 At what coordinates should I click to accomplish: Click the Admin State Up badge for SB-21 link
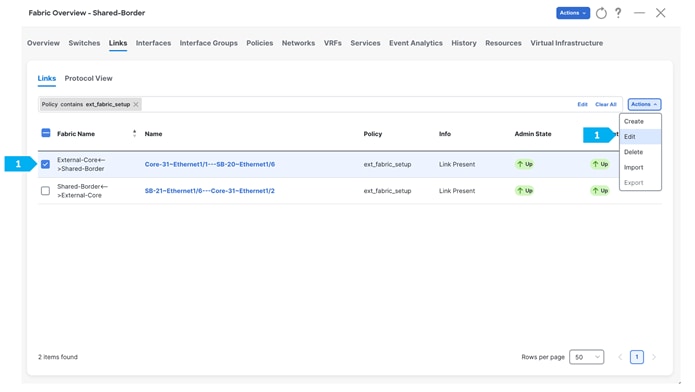[524, 191]
